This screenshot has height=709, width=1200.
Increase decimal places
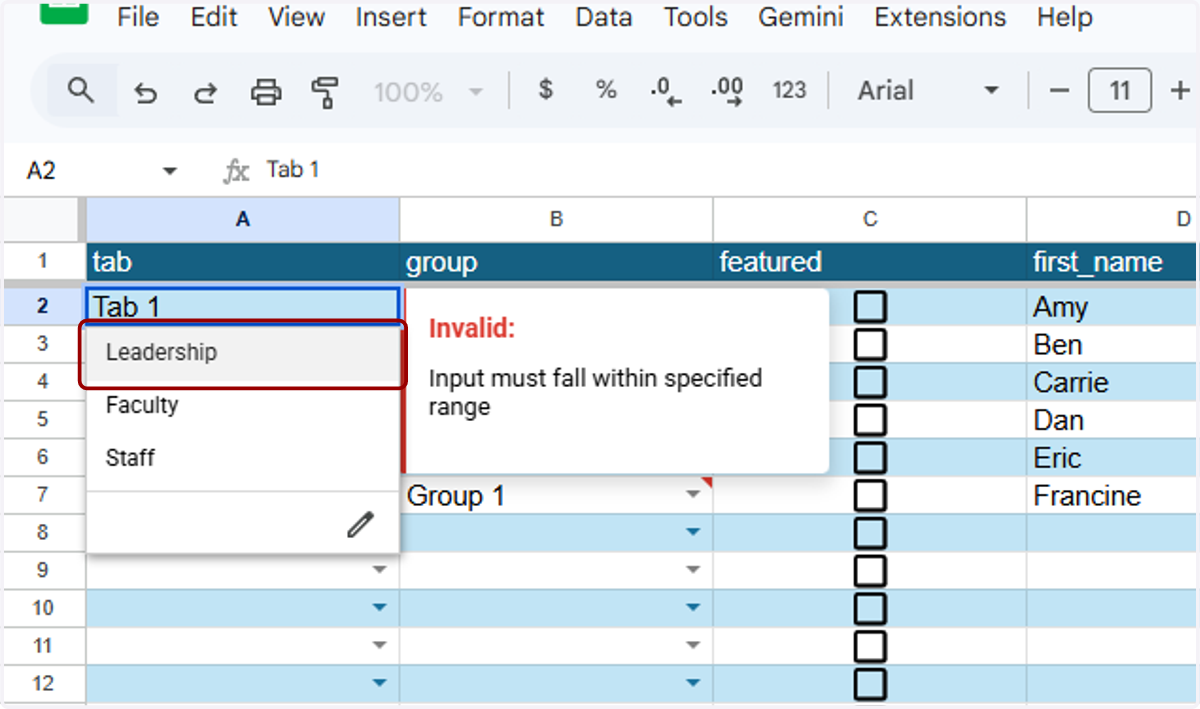727,91
